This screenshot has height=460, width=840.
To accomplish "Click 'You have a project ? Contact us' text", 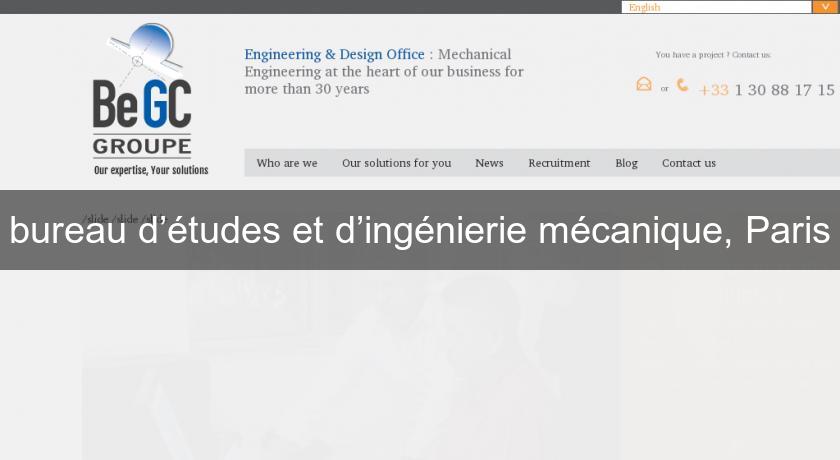I will click(712, 55).
